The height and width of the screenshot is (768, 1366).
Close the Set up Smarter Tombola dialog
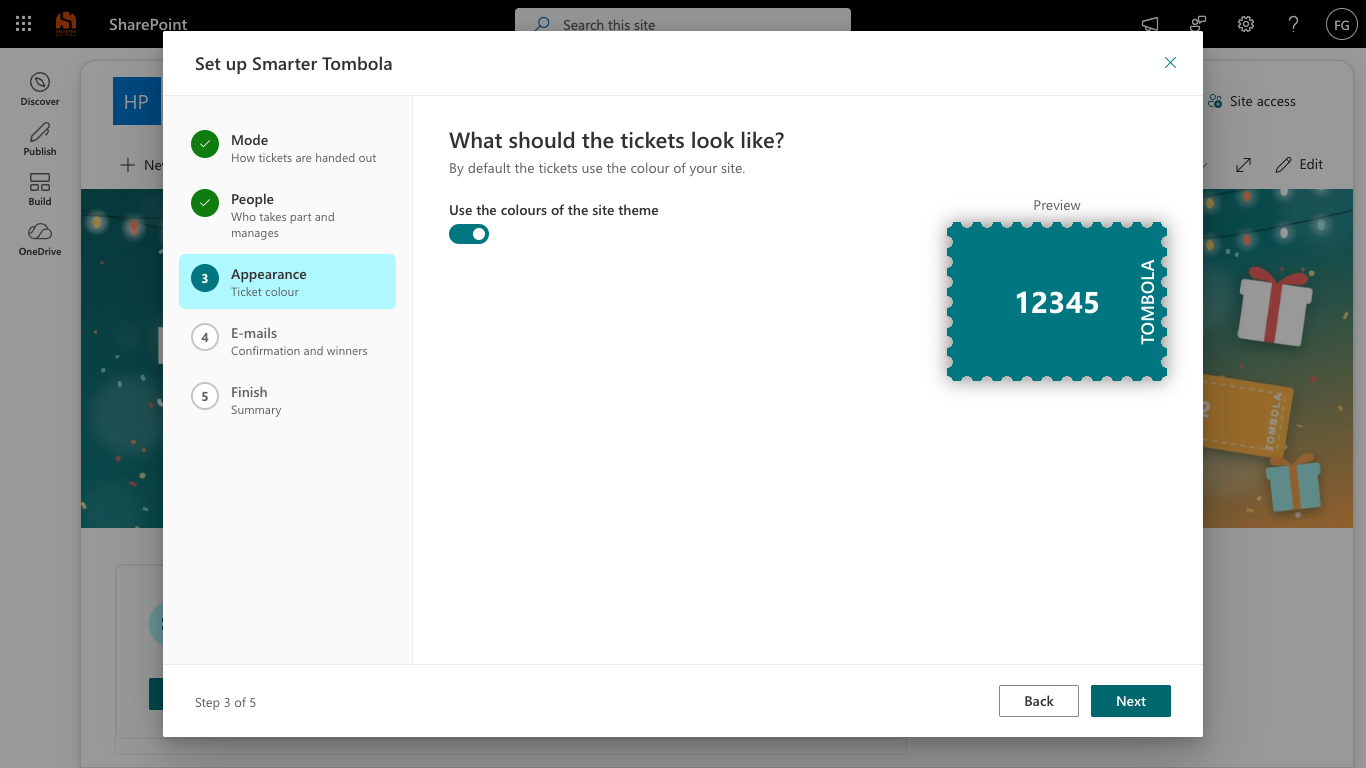(x=1170, y=63)
